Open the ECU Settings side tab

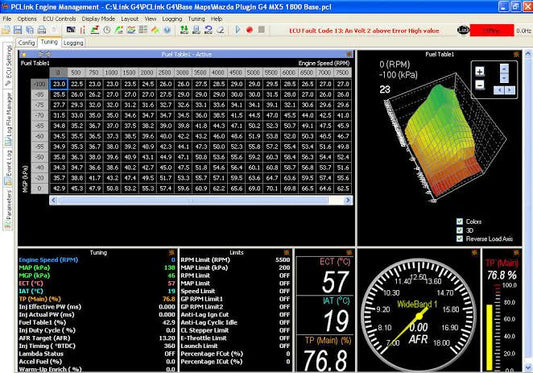8,66
